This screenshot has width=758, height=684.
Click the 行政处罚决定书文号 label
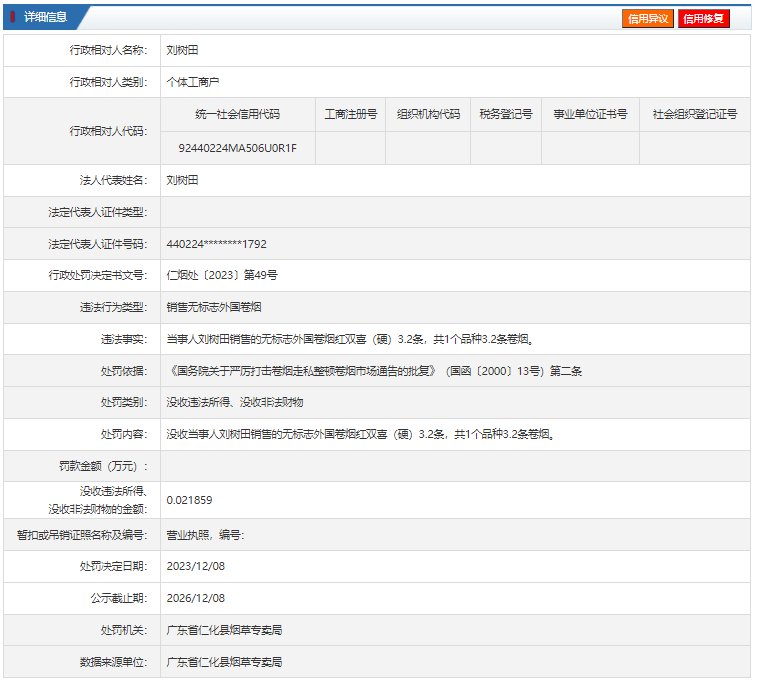pos(98,275)
